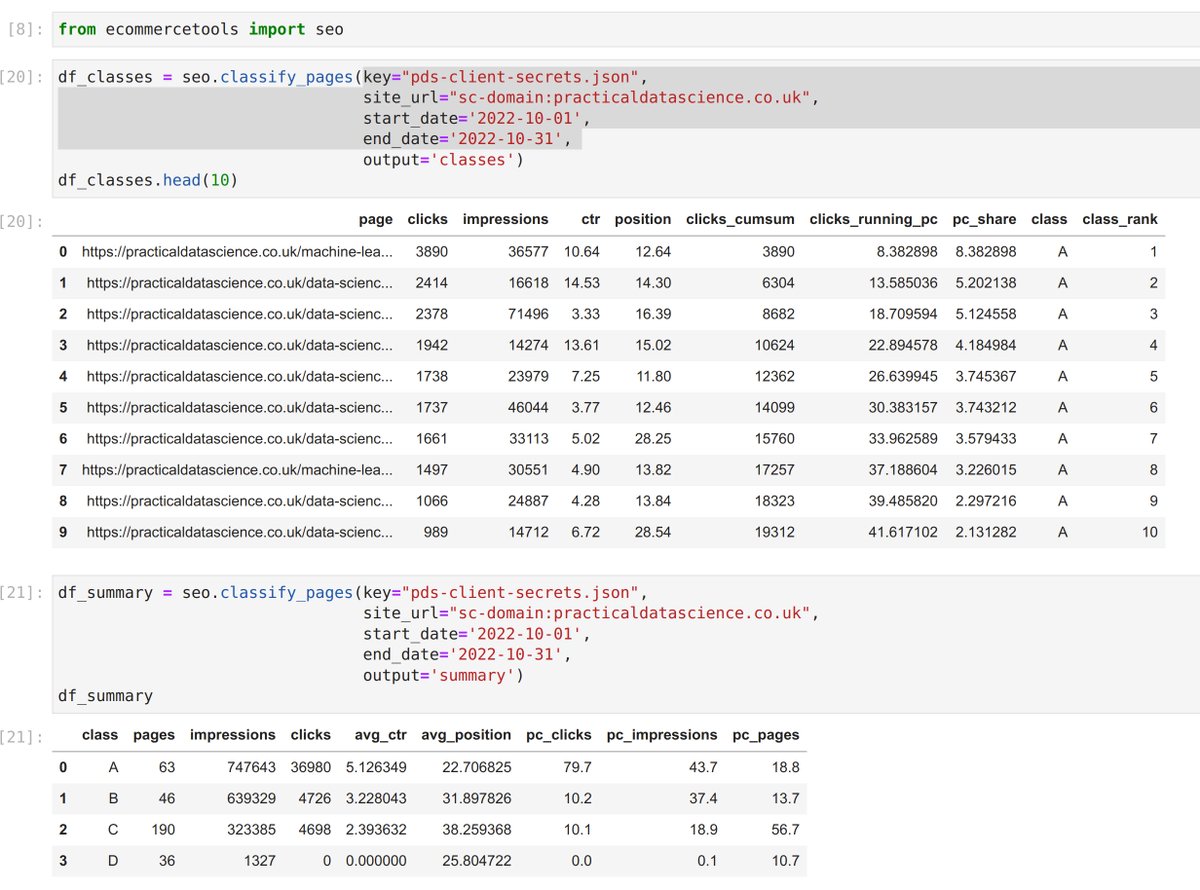Select impressions value 1327 for class D

click(x=259, y=860)
